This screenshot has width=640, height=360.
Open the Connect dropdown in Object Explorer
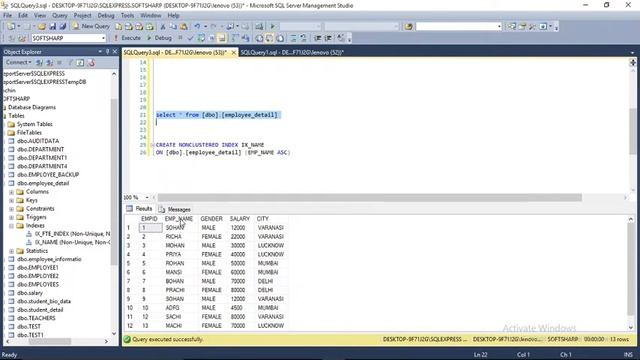(x=18, y=62)
